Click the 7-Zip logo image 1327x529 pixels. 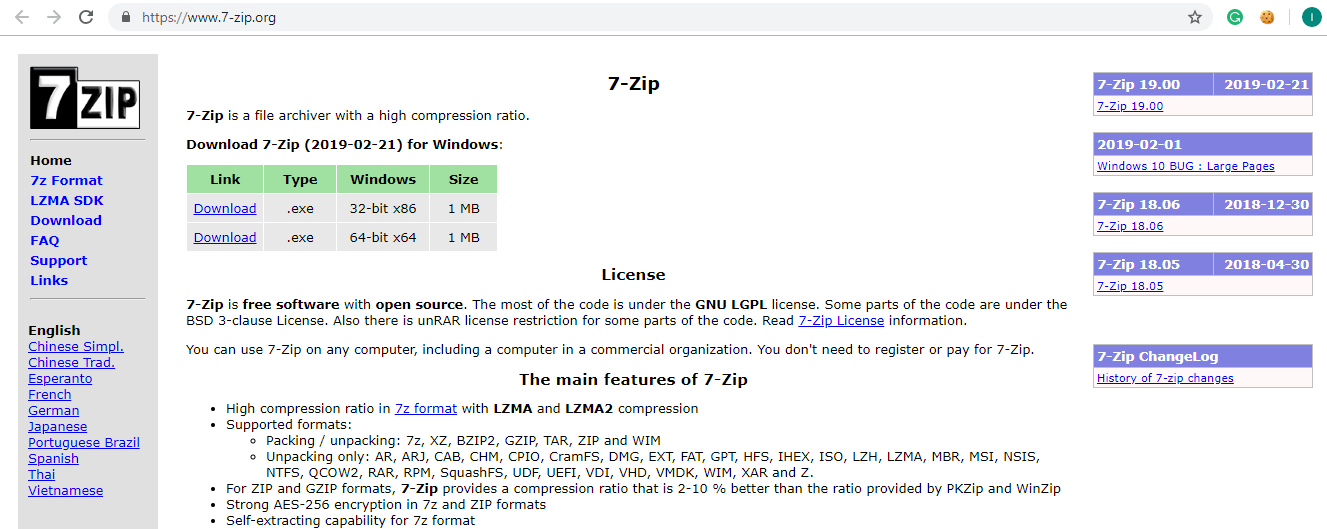[84, 98]
